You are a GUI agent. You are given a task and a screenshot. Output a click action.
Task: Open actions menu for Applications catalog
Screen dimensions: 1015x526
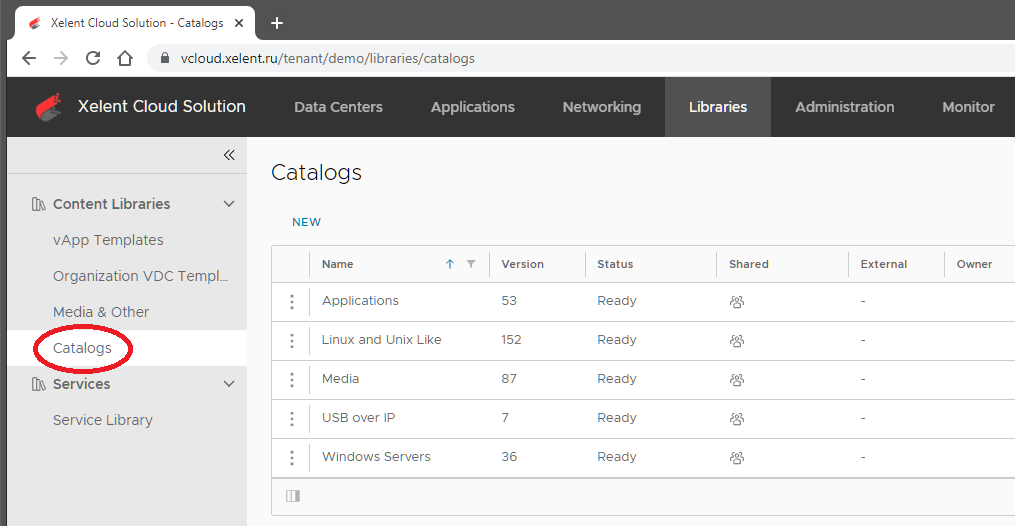pos(292,301)
